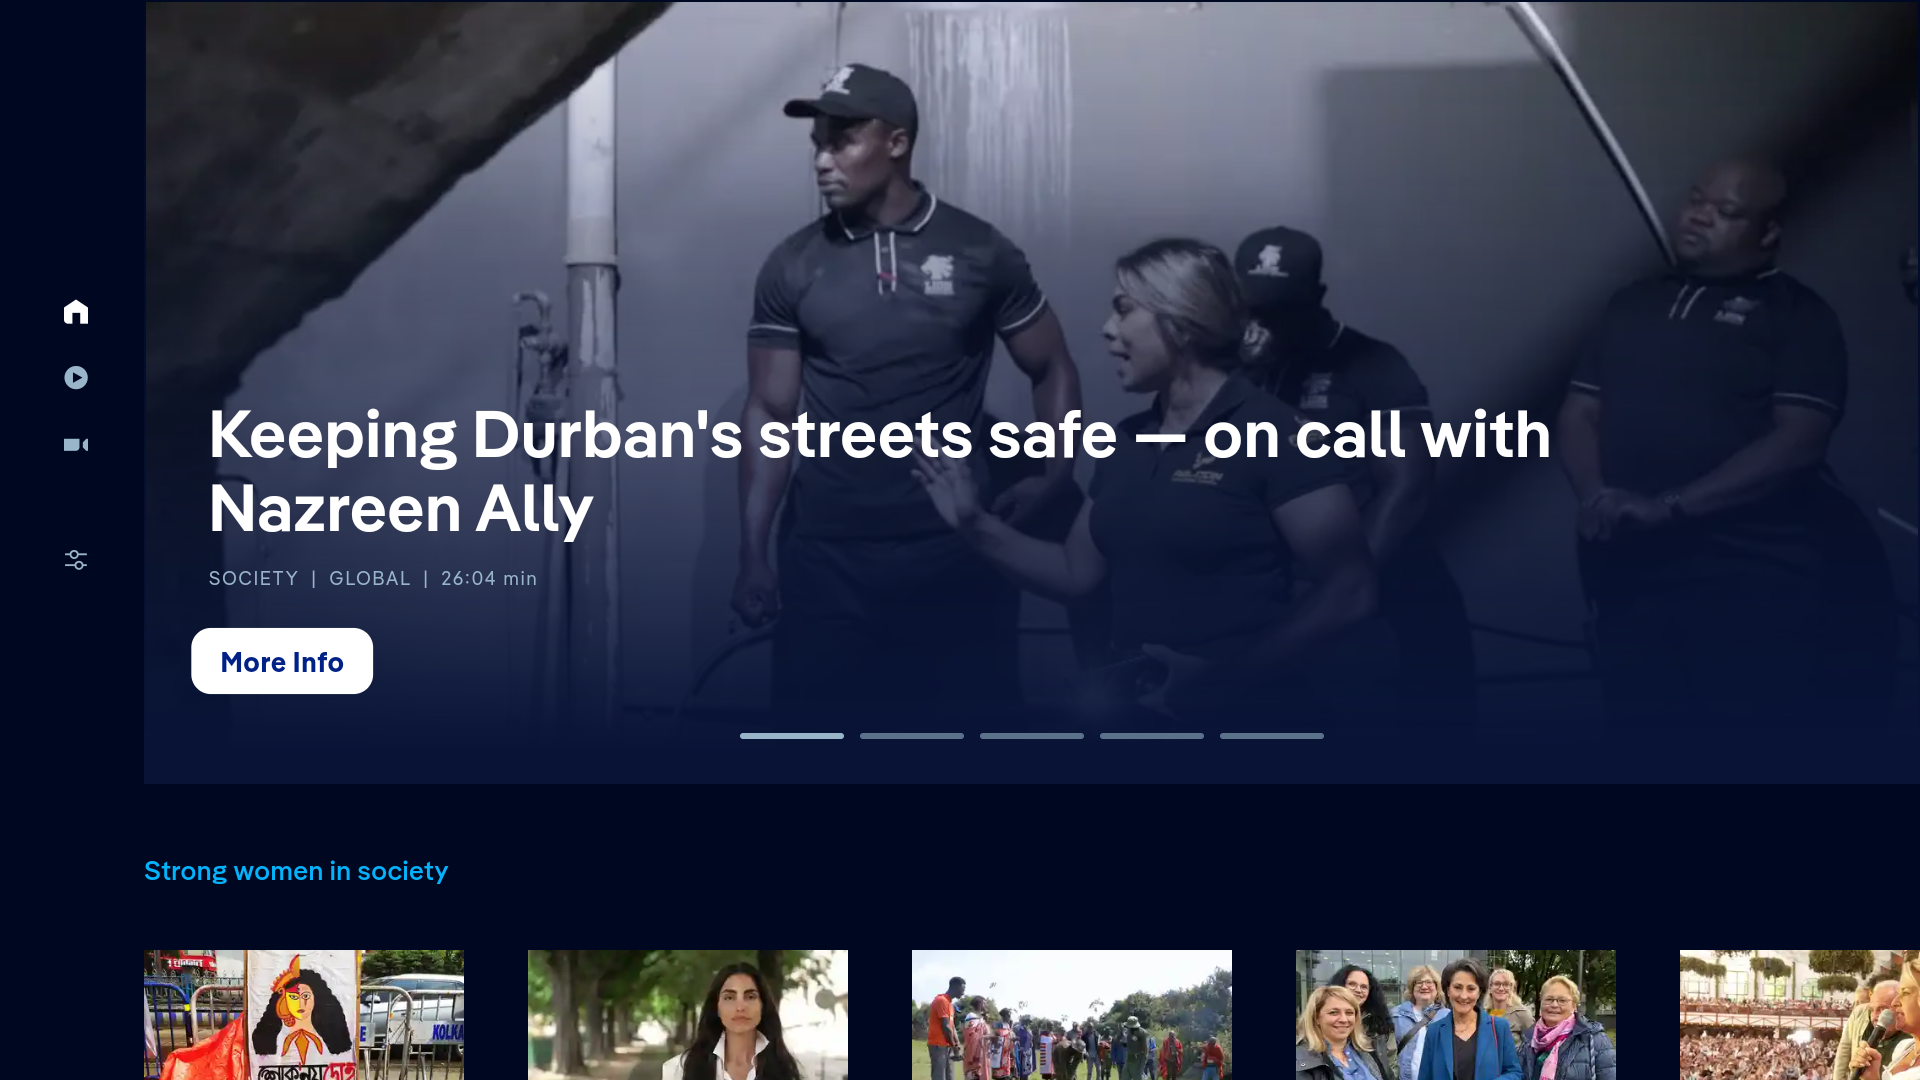Open the play circle icon in sidebar
This screenshot has width=1920, height=1080.
tap(76, 378)
